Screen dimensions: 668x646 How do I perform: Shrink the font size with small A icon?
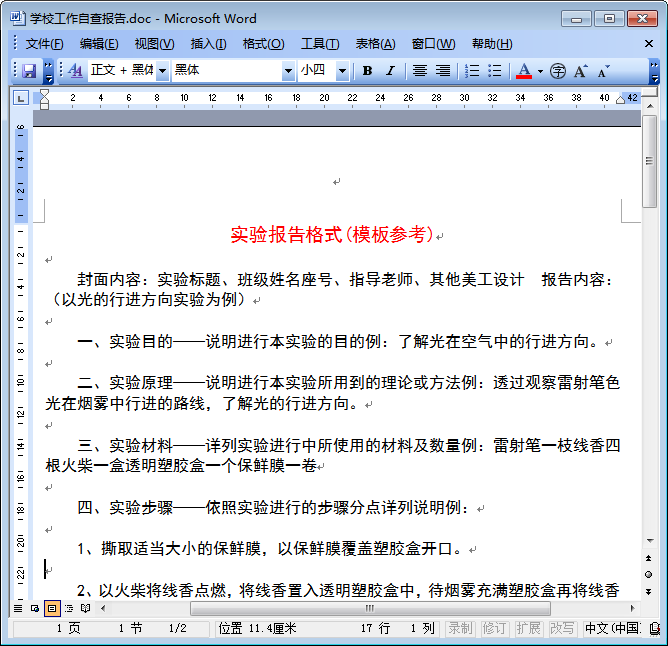[x=603, y=71]
